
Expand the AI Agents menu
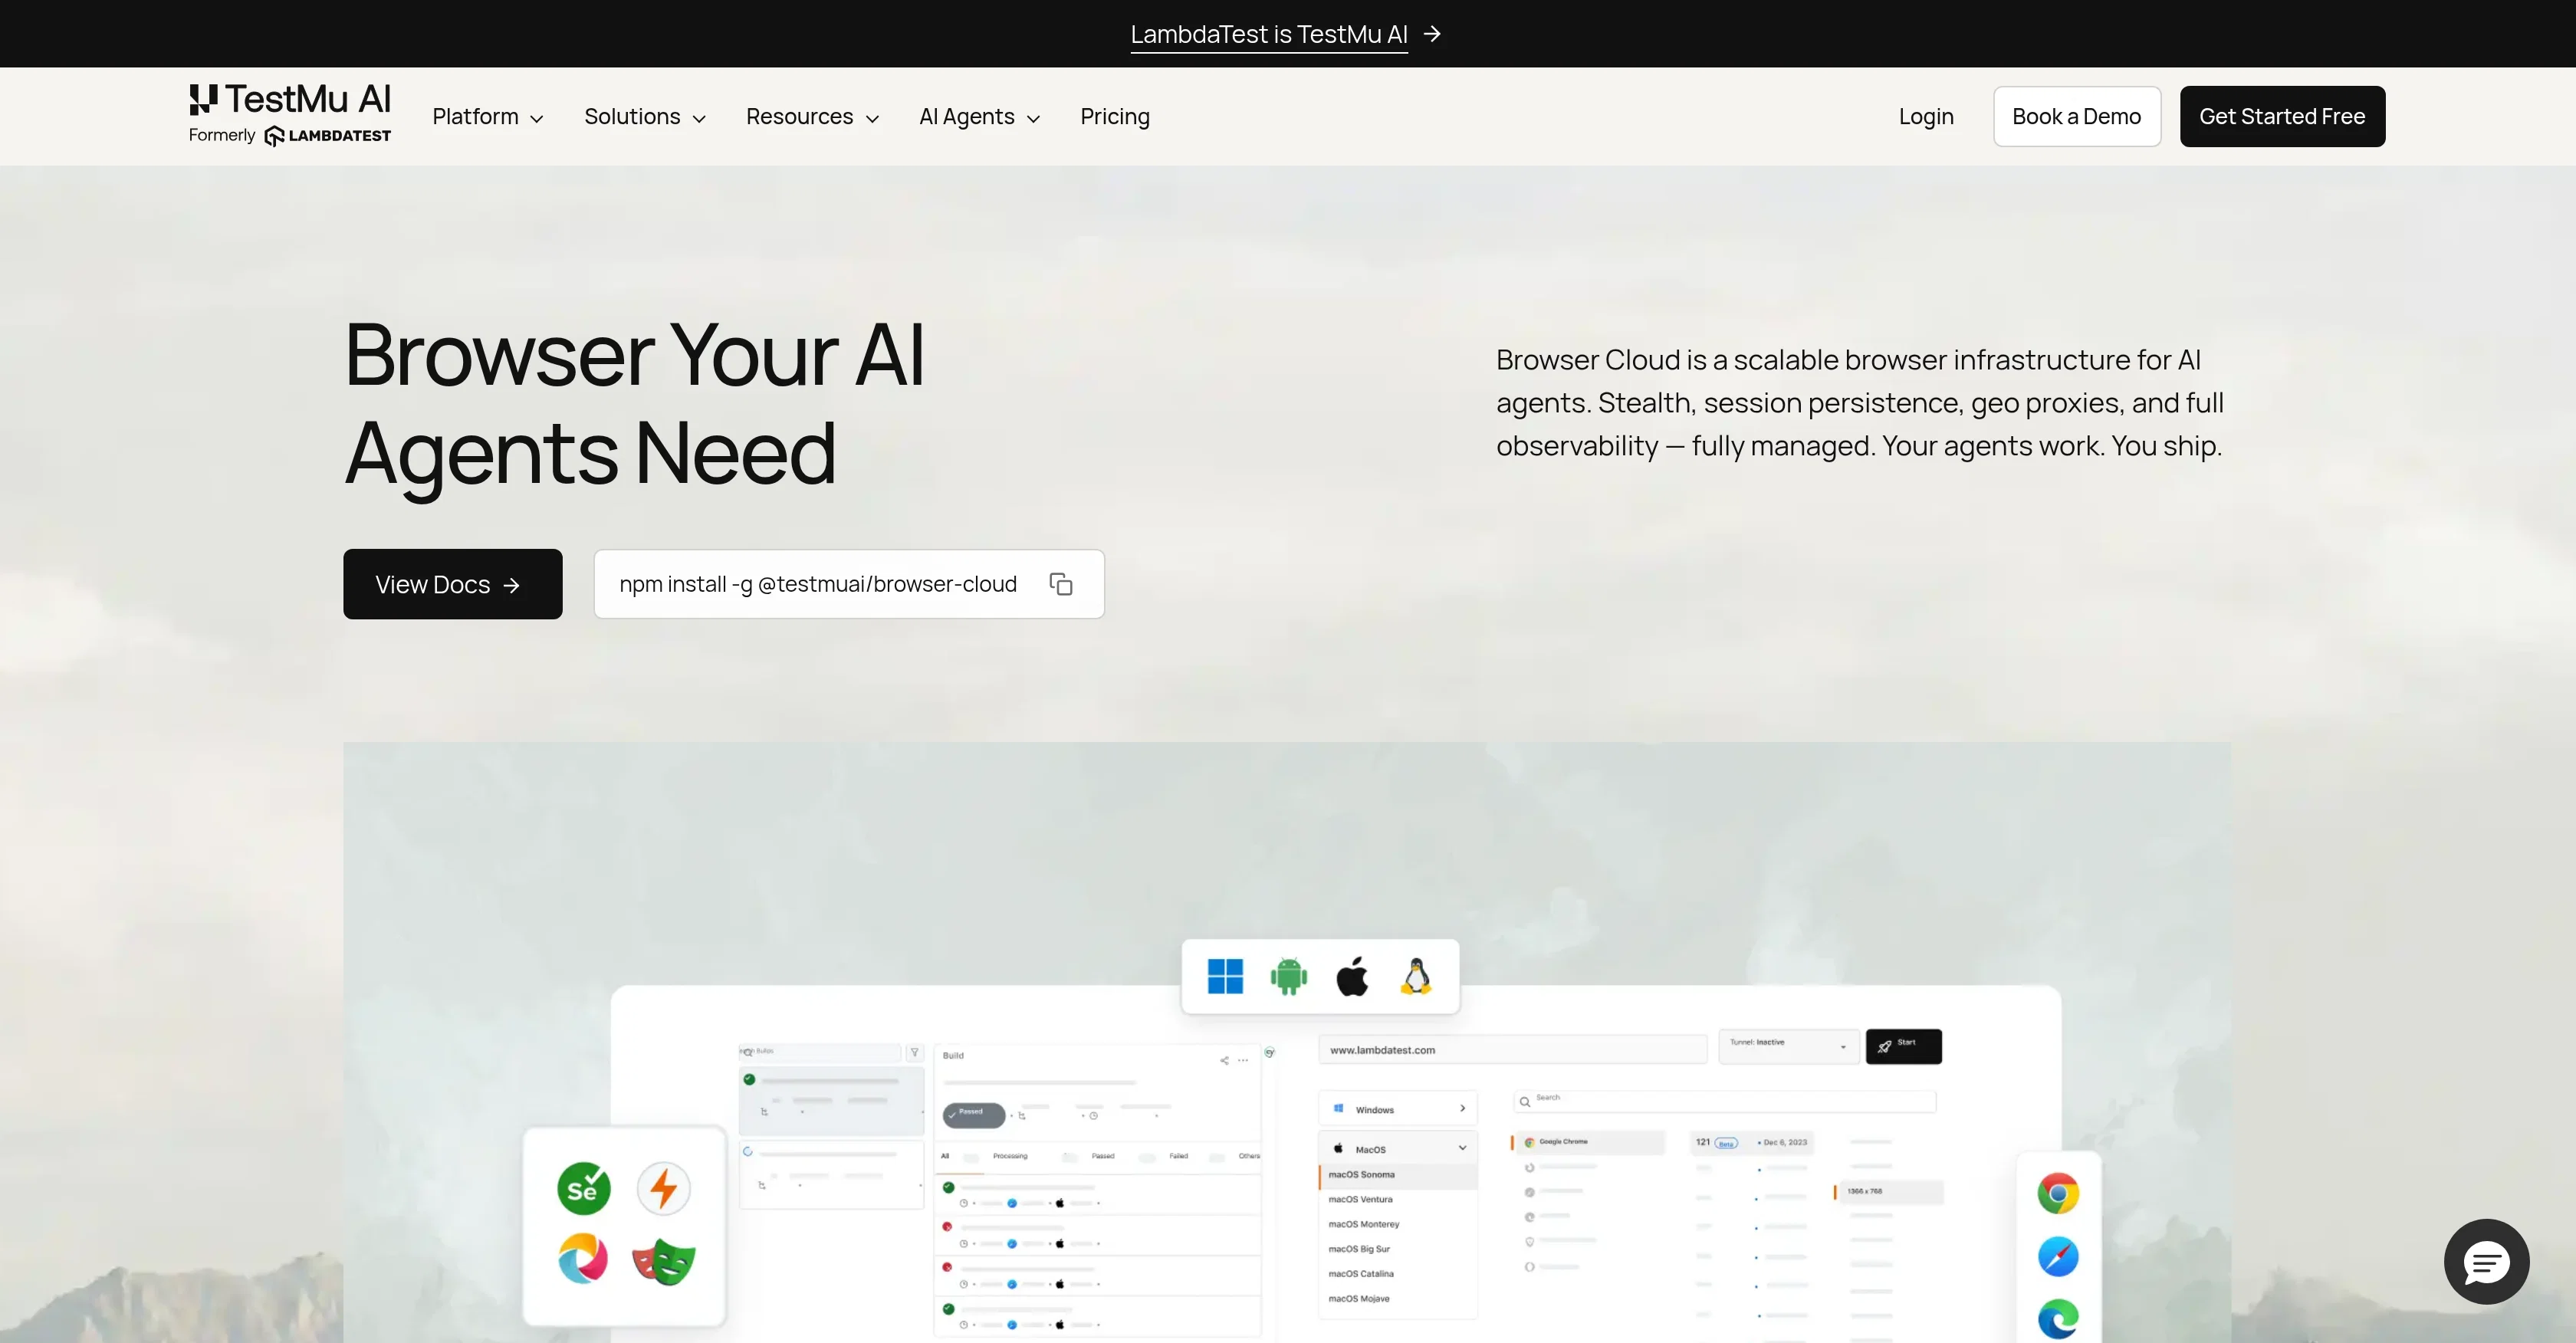pyautogui.click(x=979, y=117)
